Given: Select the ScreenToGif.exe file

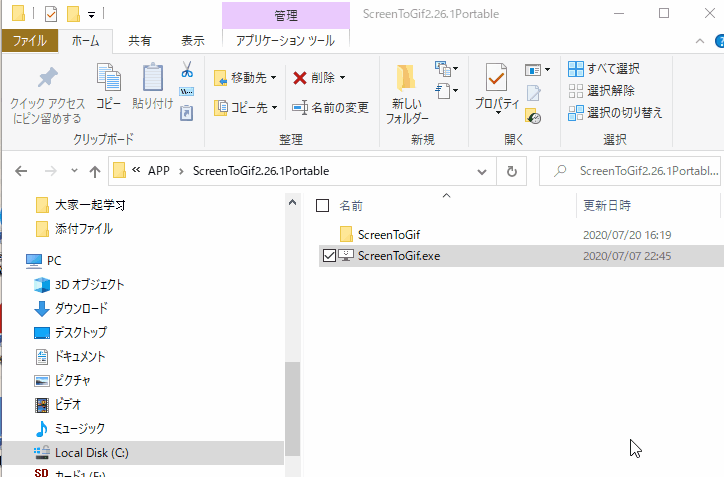Looking at the screenshot, I should coord(399,256).
